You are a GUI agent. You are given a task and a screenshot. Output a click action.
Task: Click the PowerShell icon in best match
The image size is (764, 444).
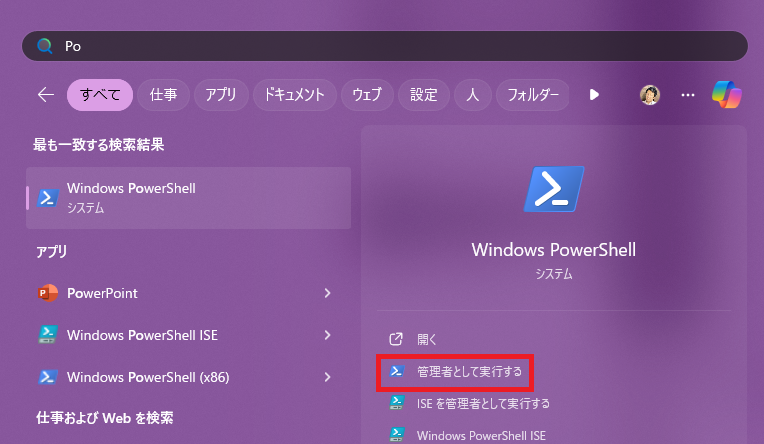tap(48, 198)
